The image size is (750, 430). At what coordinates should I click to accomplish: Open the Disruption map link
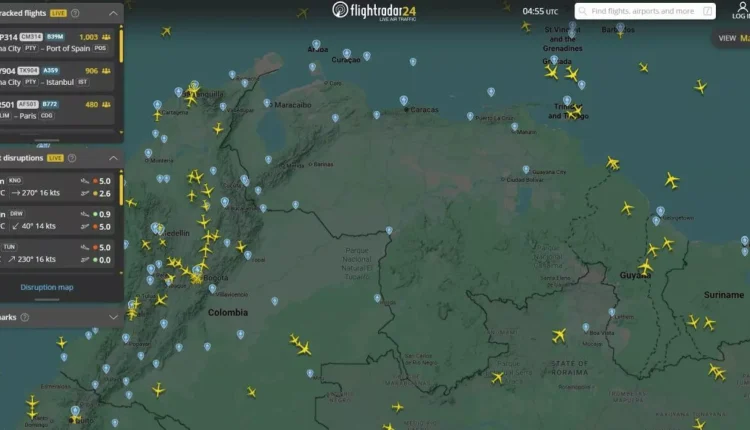47,287
